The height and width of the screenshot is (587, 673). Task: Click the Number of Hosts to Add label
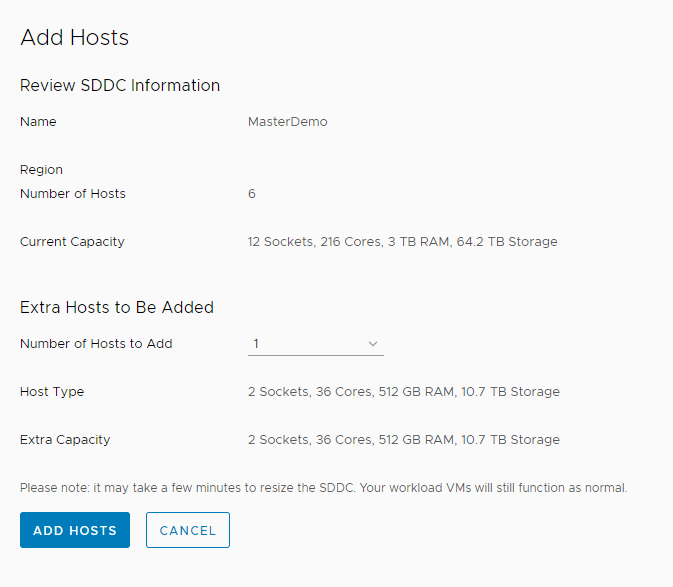coord(96,344)
